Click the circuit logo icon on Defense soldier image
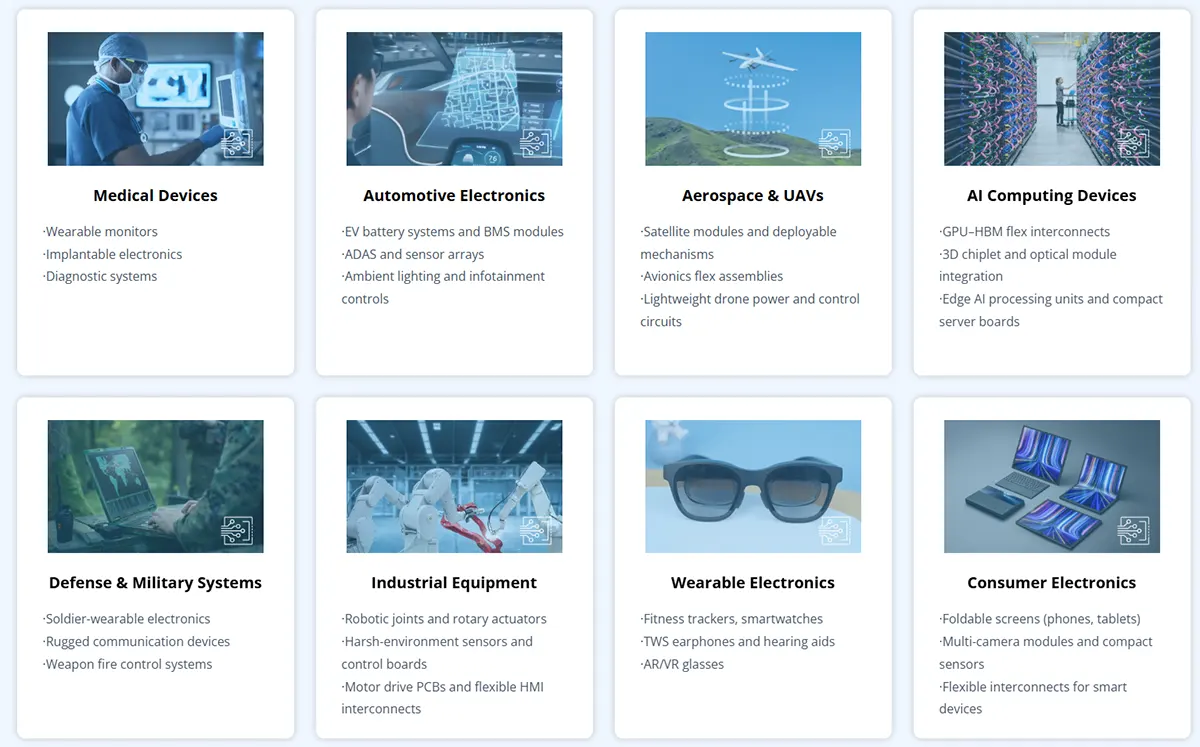This screenshot has width=1200, height=747. pos(237,531)
